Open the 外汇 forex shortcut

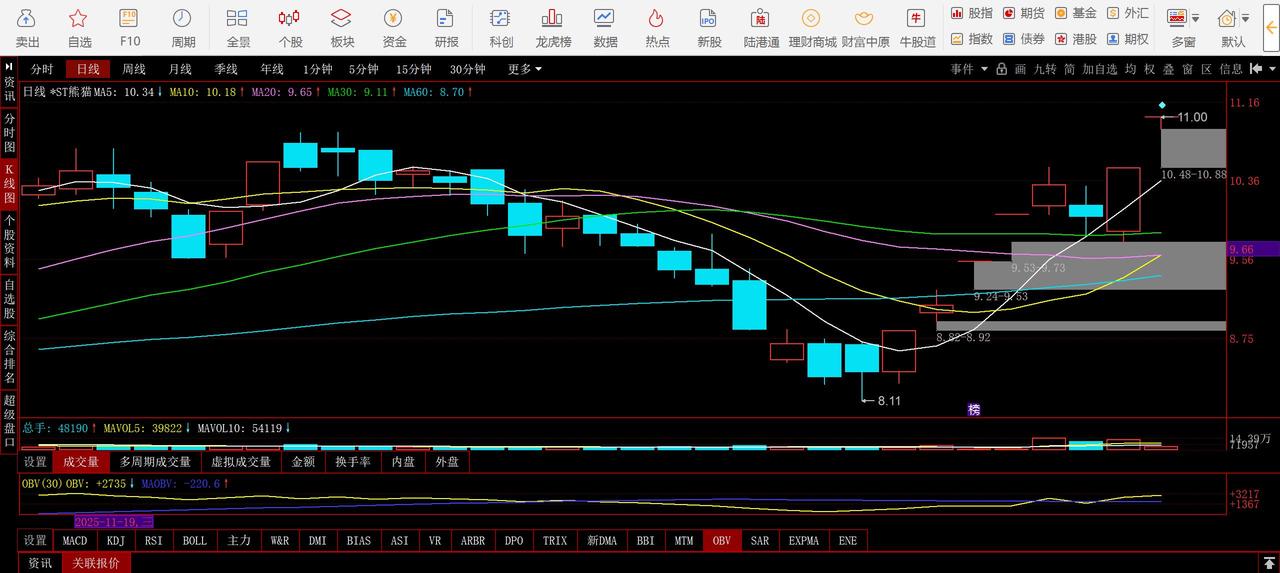(1127, 13)
